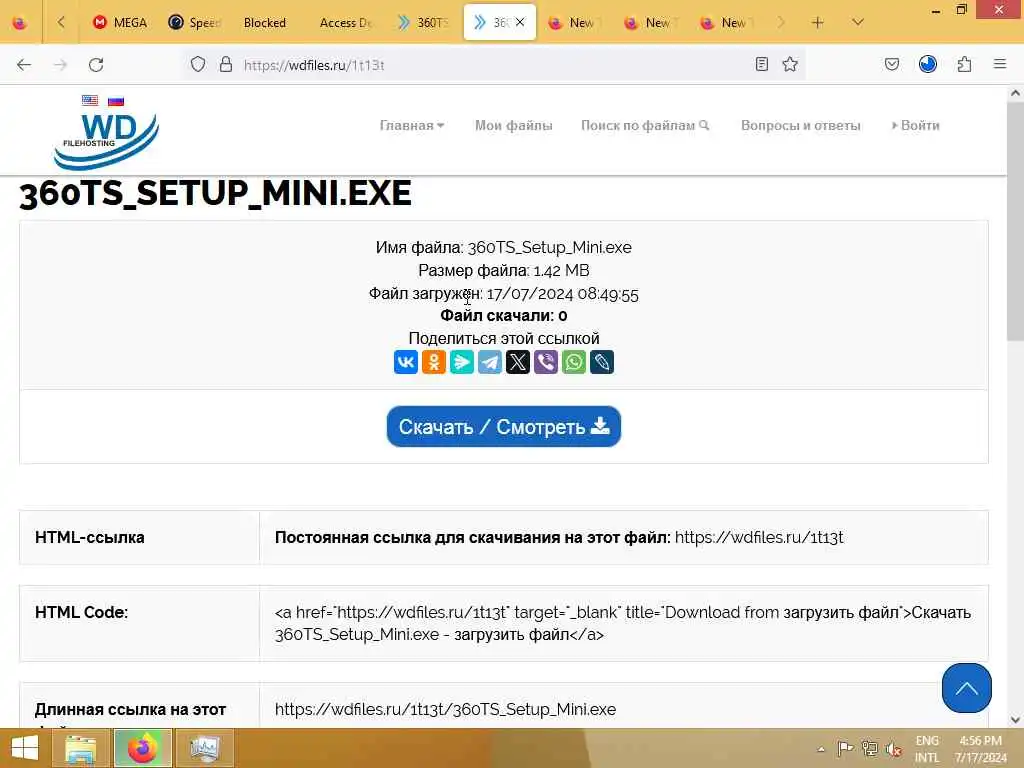This screenshot has width=1024, height=768.
Task: Click the blue scroll-to-top arrow button
Action: click(x=967, y=688)
